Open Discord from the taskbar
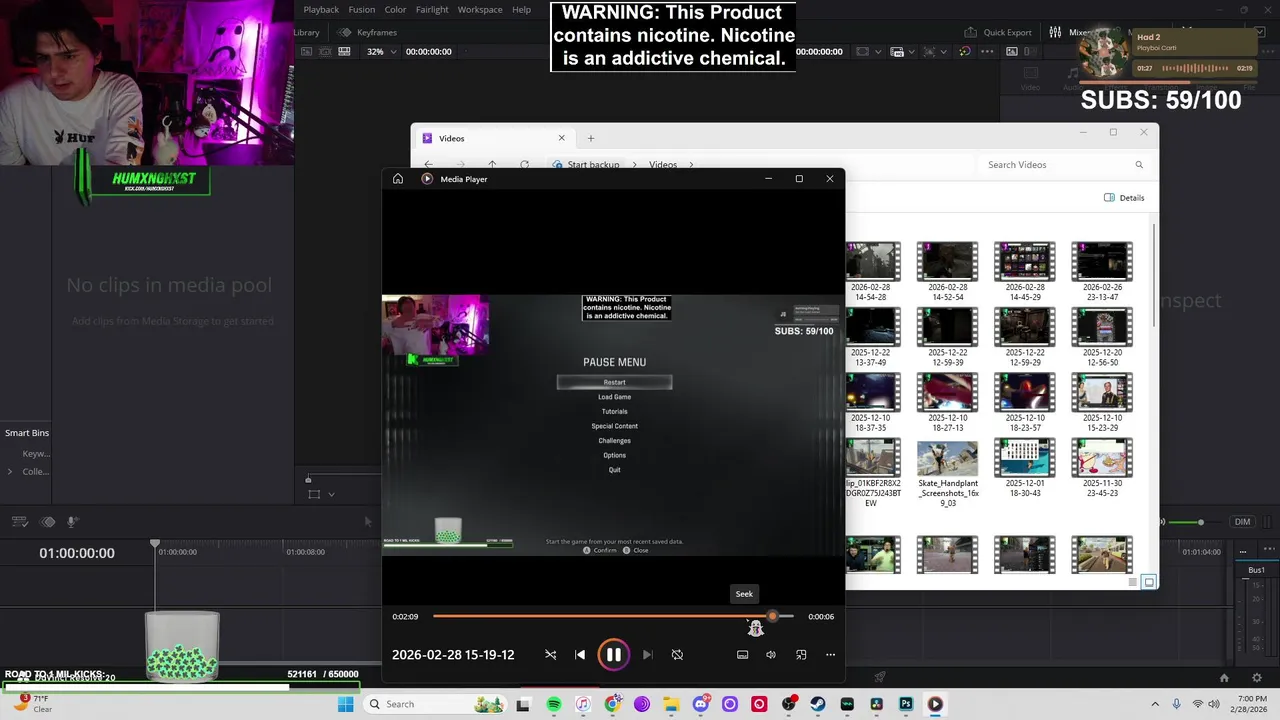Viewport: 1280px width, 720px height. pos(701,704)
